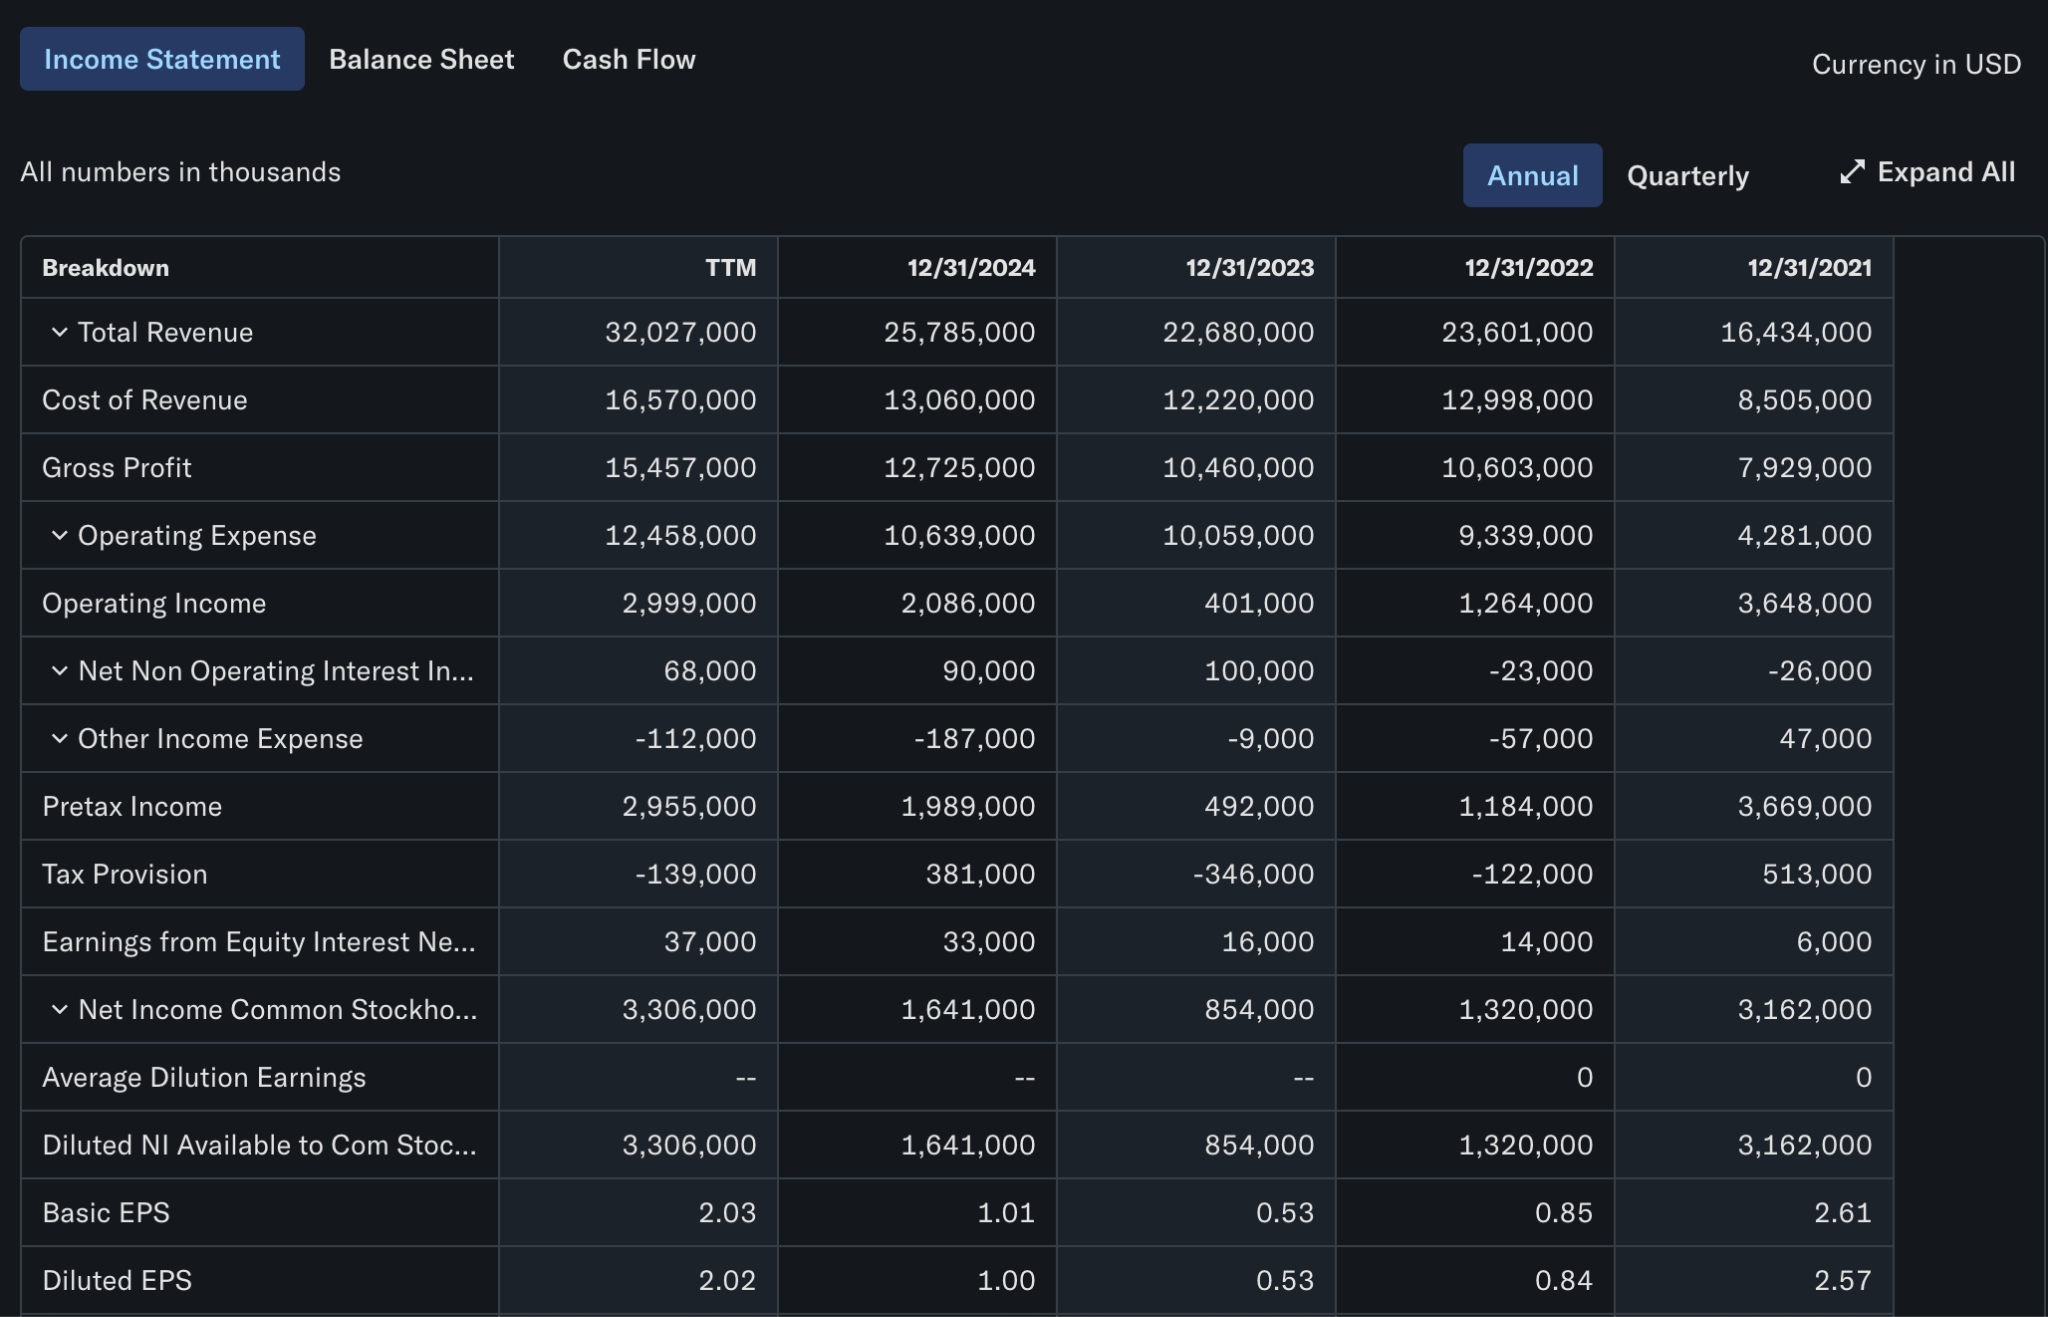Screen dimensions: 2048x1317
Task: Click 2024 Other Income Expense value -187,000
Action: pos(974,739)
